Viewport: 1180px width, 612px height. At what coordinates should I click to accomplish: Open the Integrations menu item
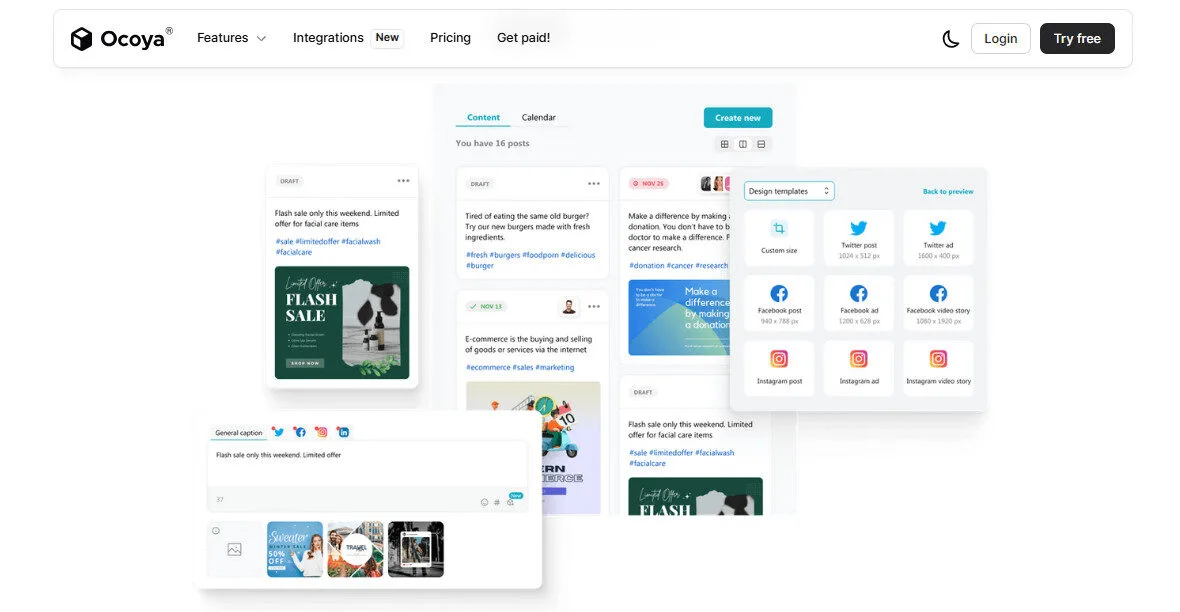click(x=327, y=38)
